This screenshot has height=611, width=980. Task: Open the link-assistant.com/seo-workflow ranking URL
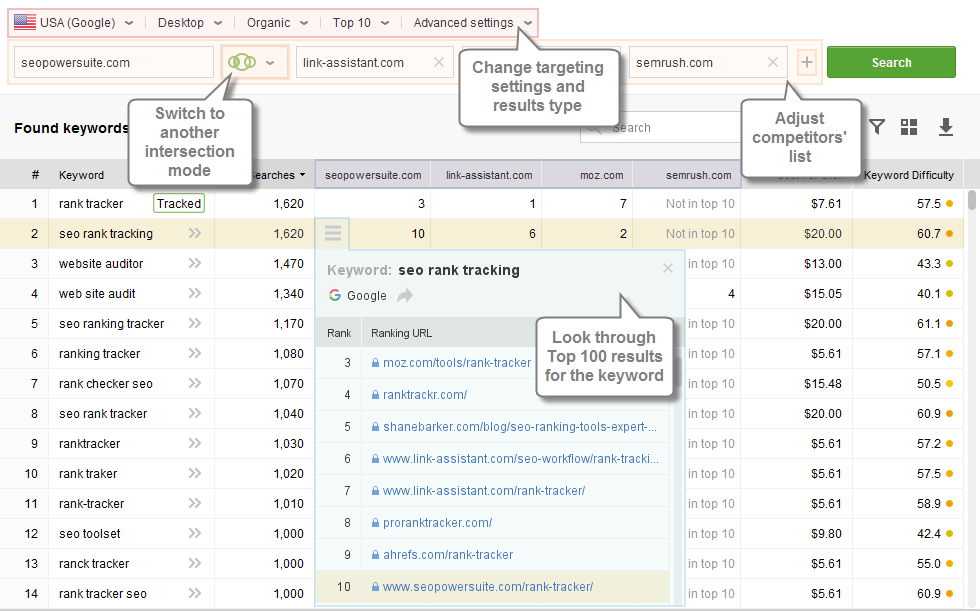coord(521,458)
